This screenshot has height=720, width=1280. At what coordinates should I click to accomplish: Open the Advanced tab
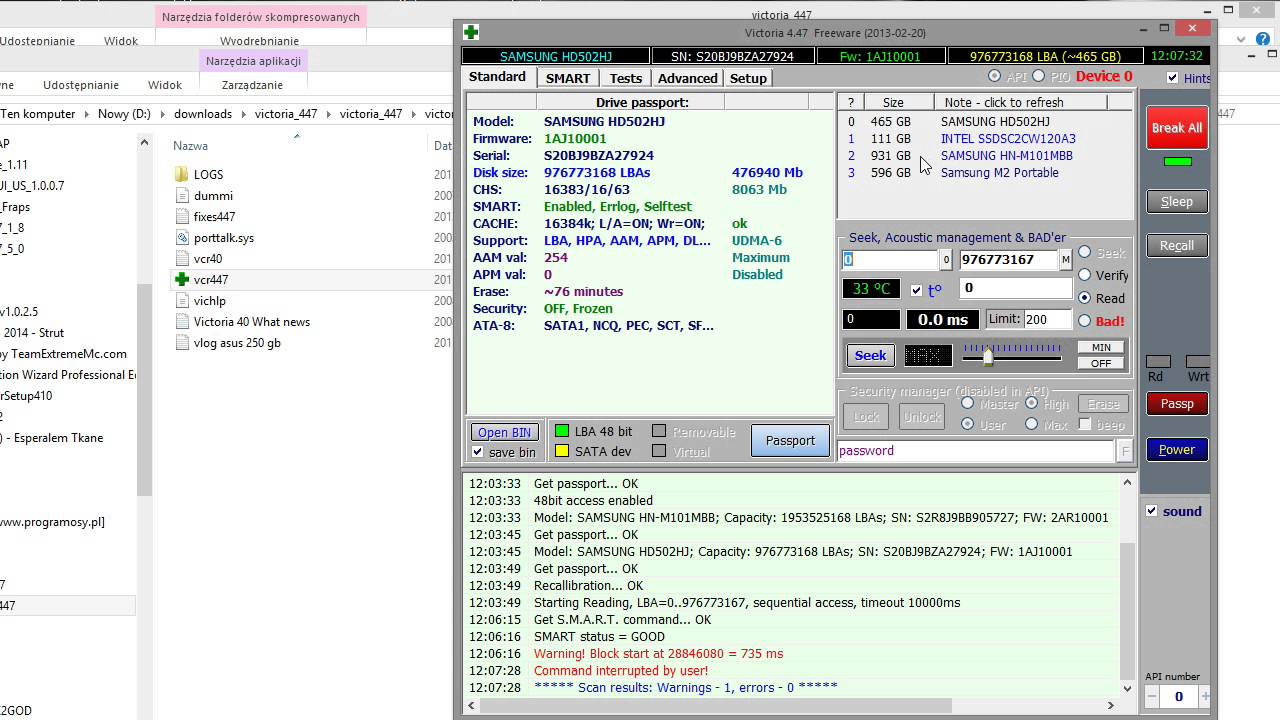click(688, 78)
